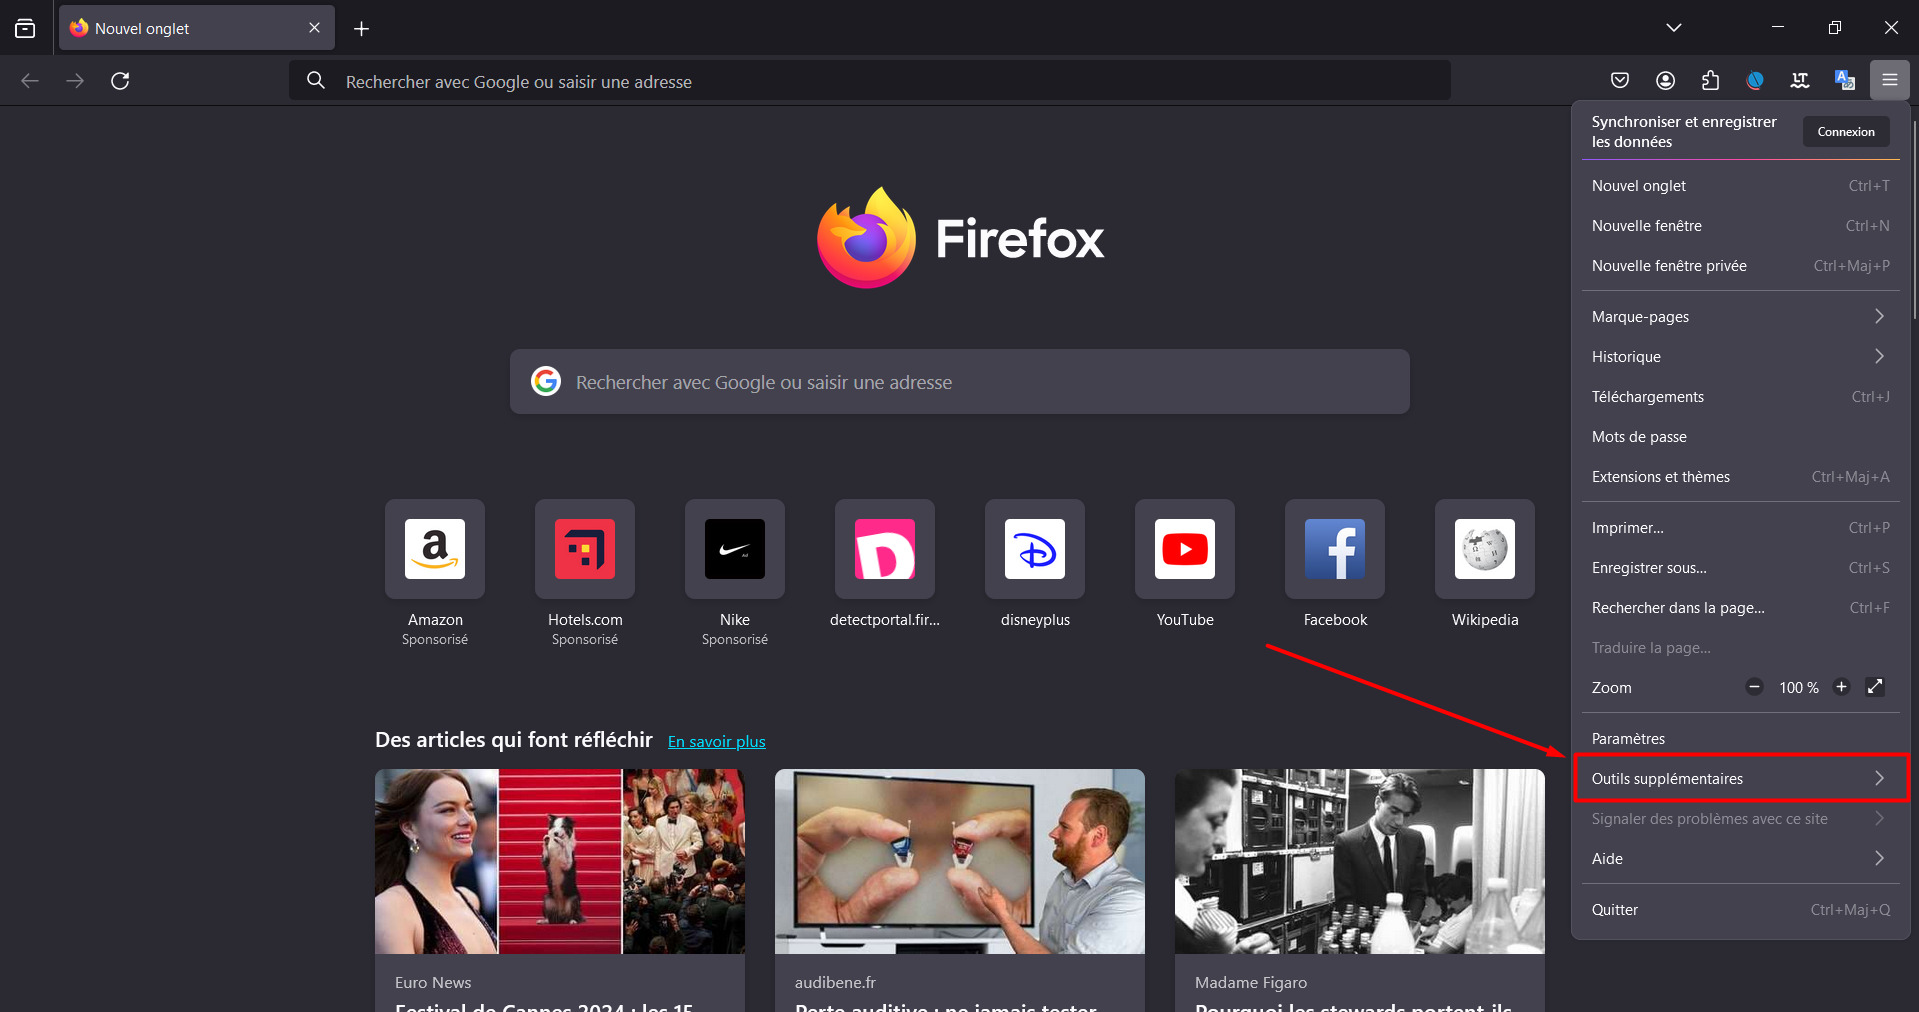1919x1012 pixels.
Task: Click the search magnifier in address bar
Action: [316, 80]
